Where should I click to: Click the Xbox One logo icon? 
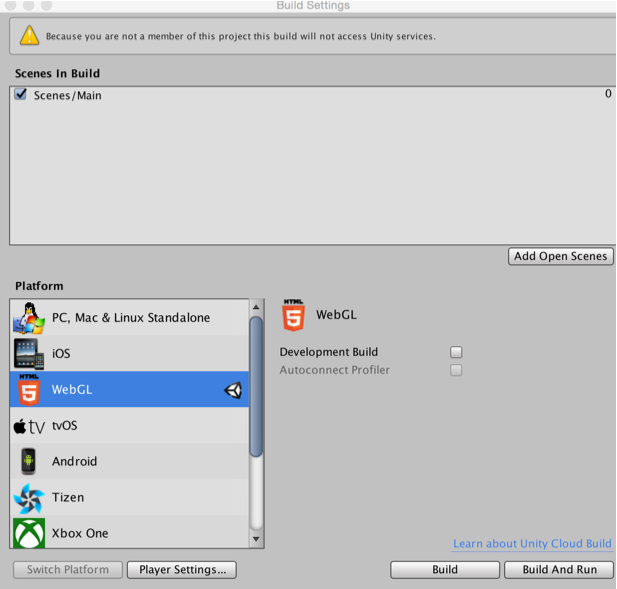(x=29, y=534)
